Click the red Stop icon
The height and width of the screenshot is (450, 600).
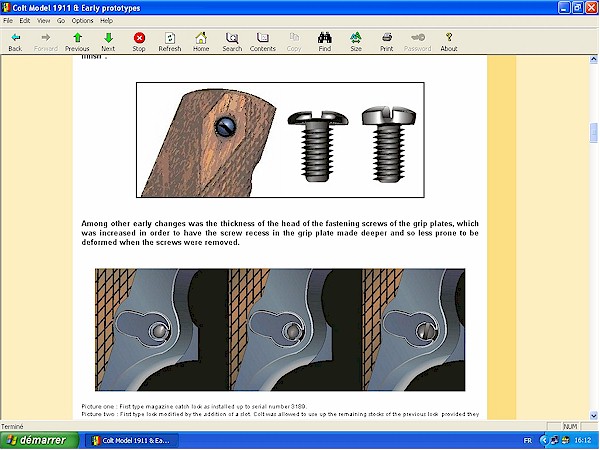tap(139, 38)
